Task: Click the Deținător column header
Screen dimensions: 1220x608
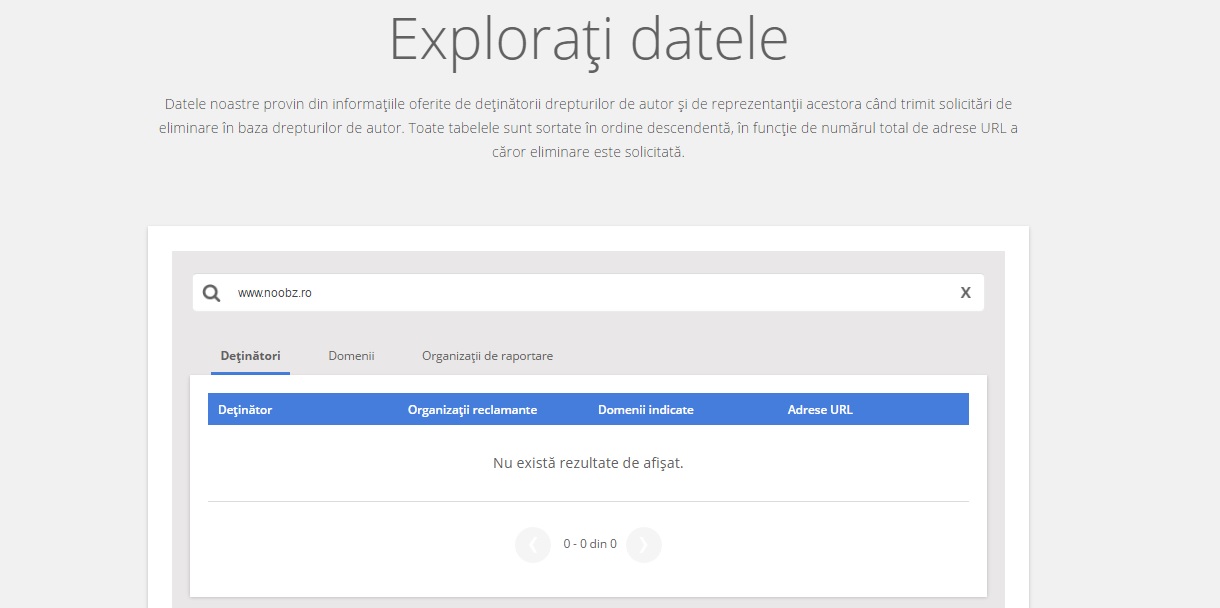Action: coord(245,409)
